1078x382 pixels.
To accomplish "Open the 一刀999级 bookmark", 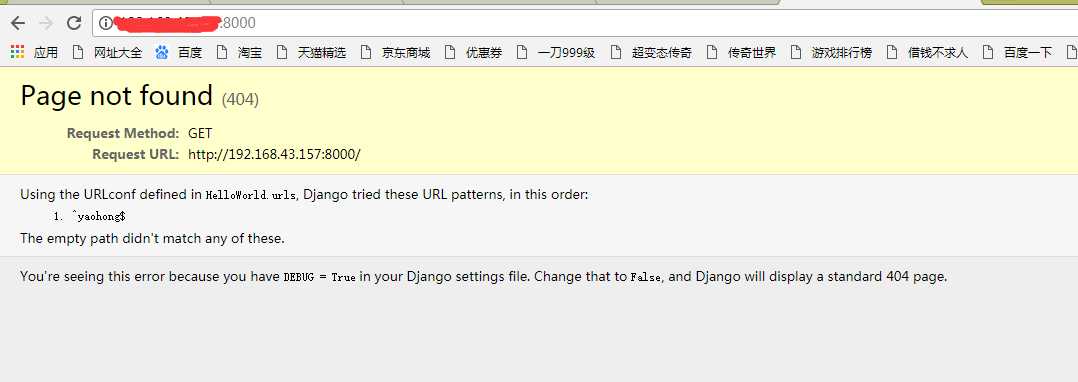I will click(556, 52).
